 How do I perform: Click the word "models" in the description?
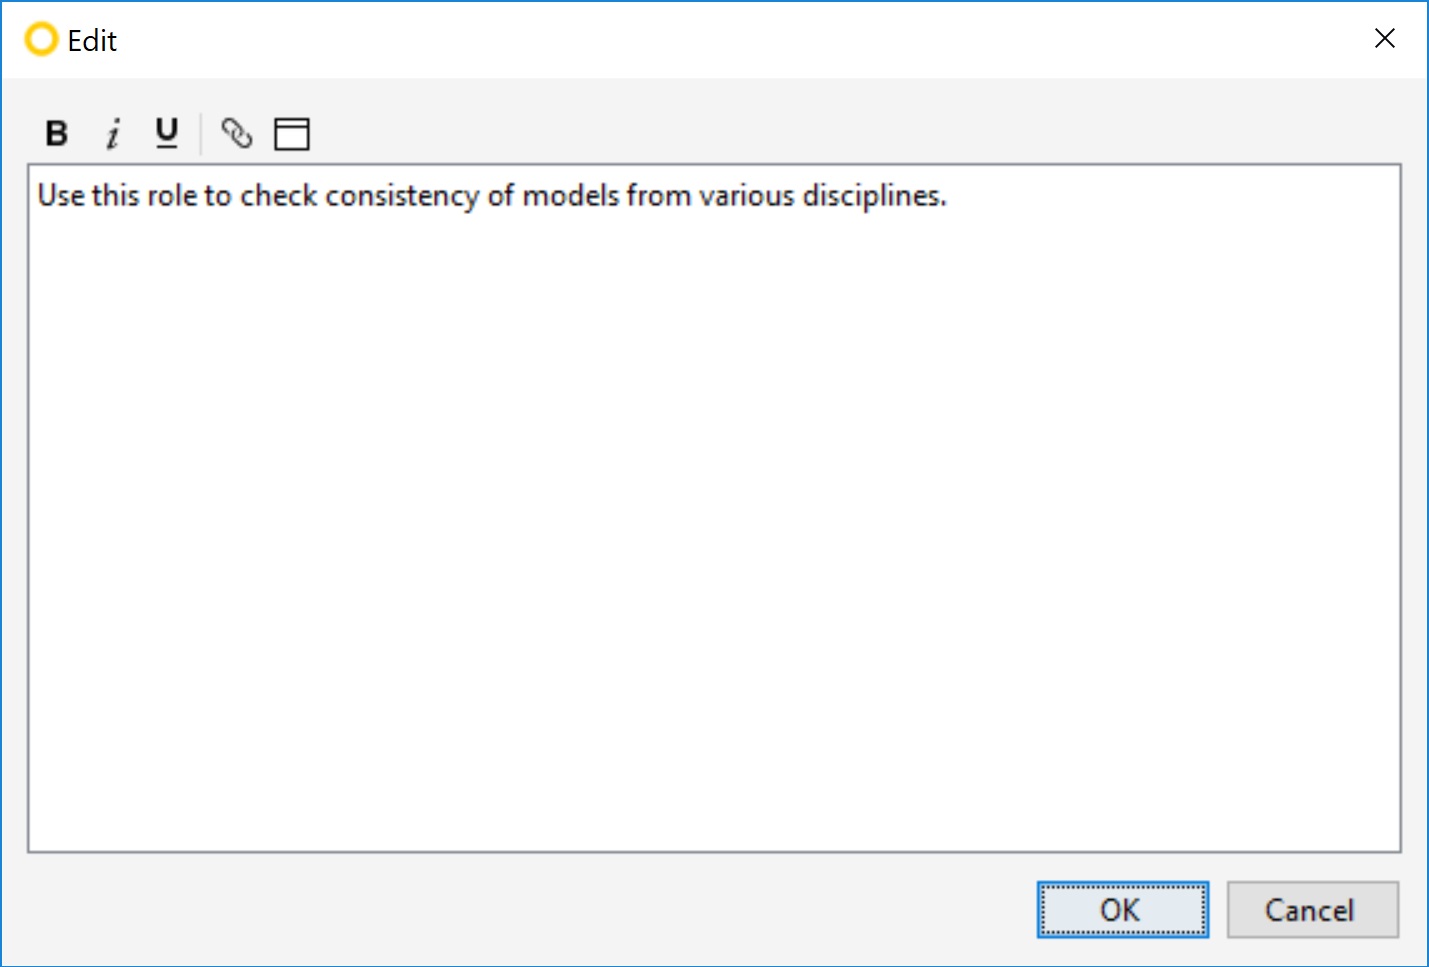[571, 195]
